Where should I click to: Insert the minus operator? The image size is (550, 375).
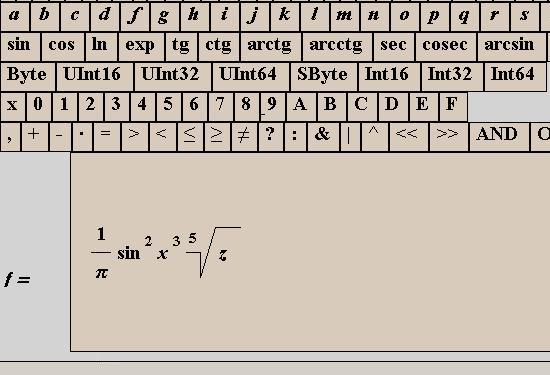60,137
